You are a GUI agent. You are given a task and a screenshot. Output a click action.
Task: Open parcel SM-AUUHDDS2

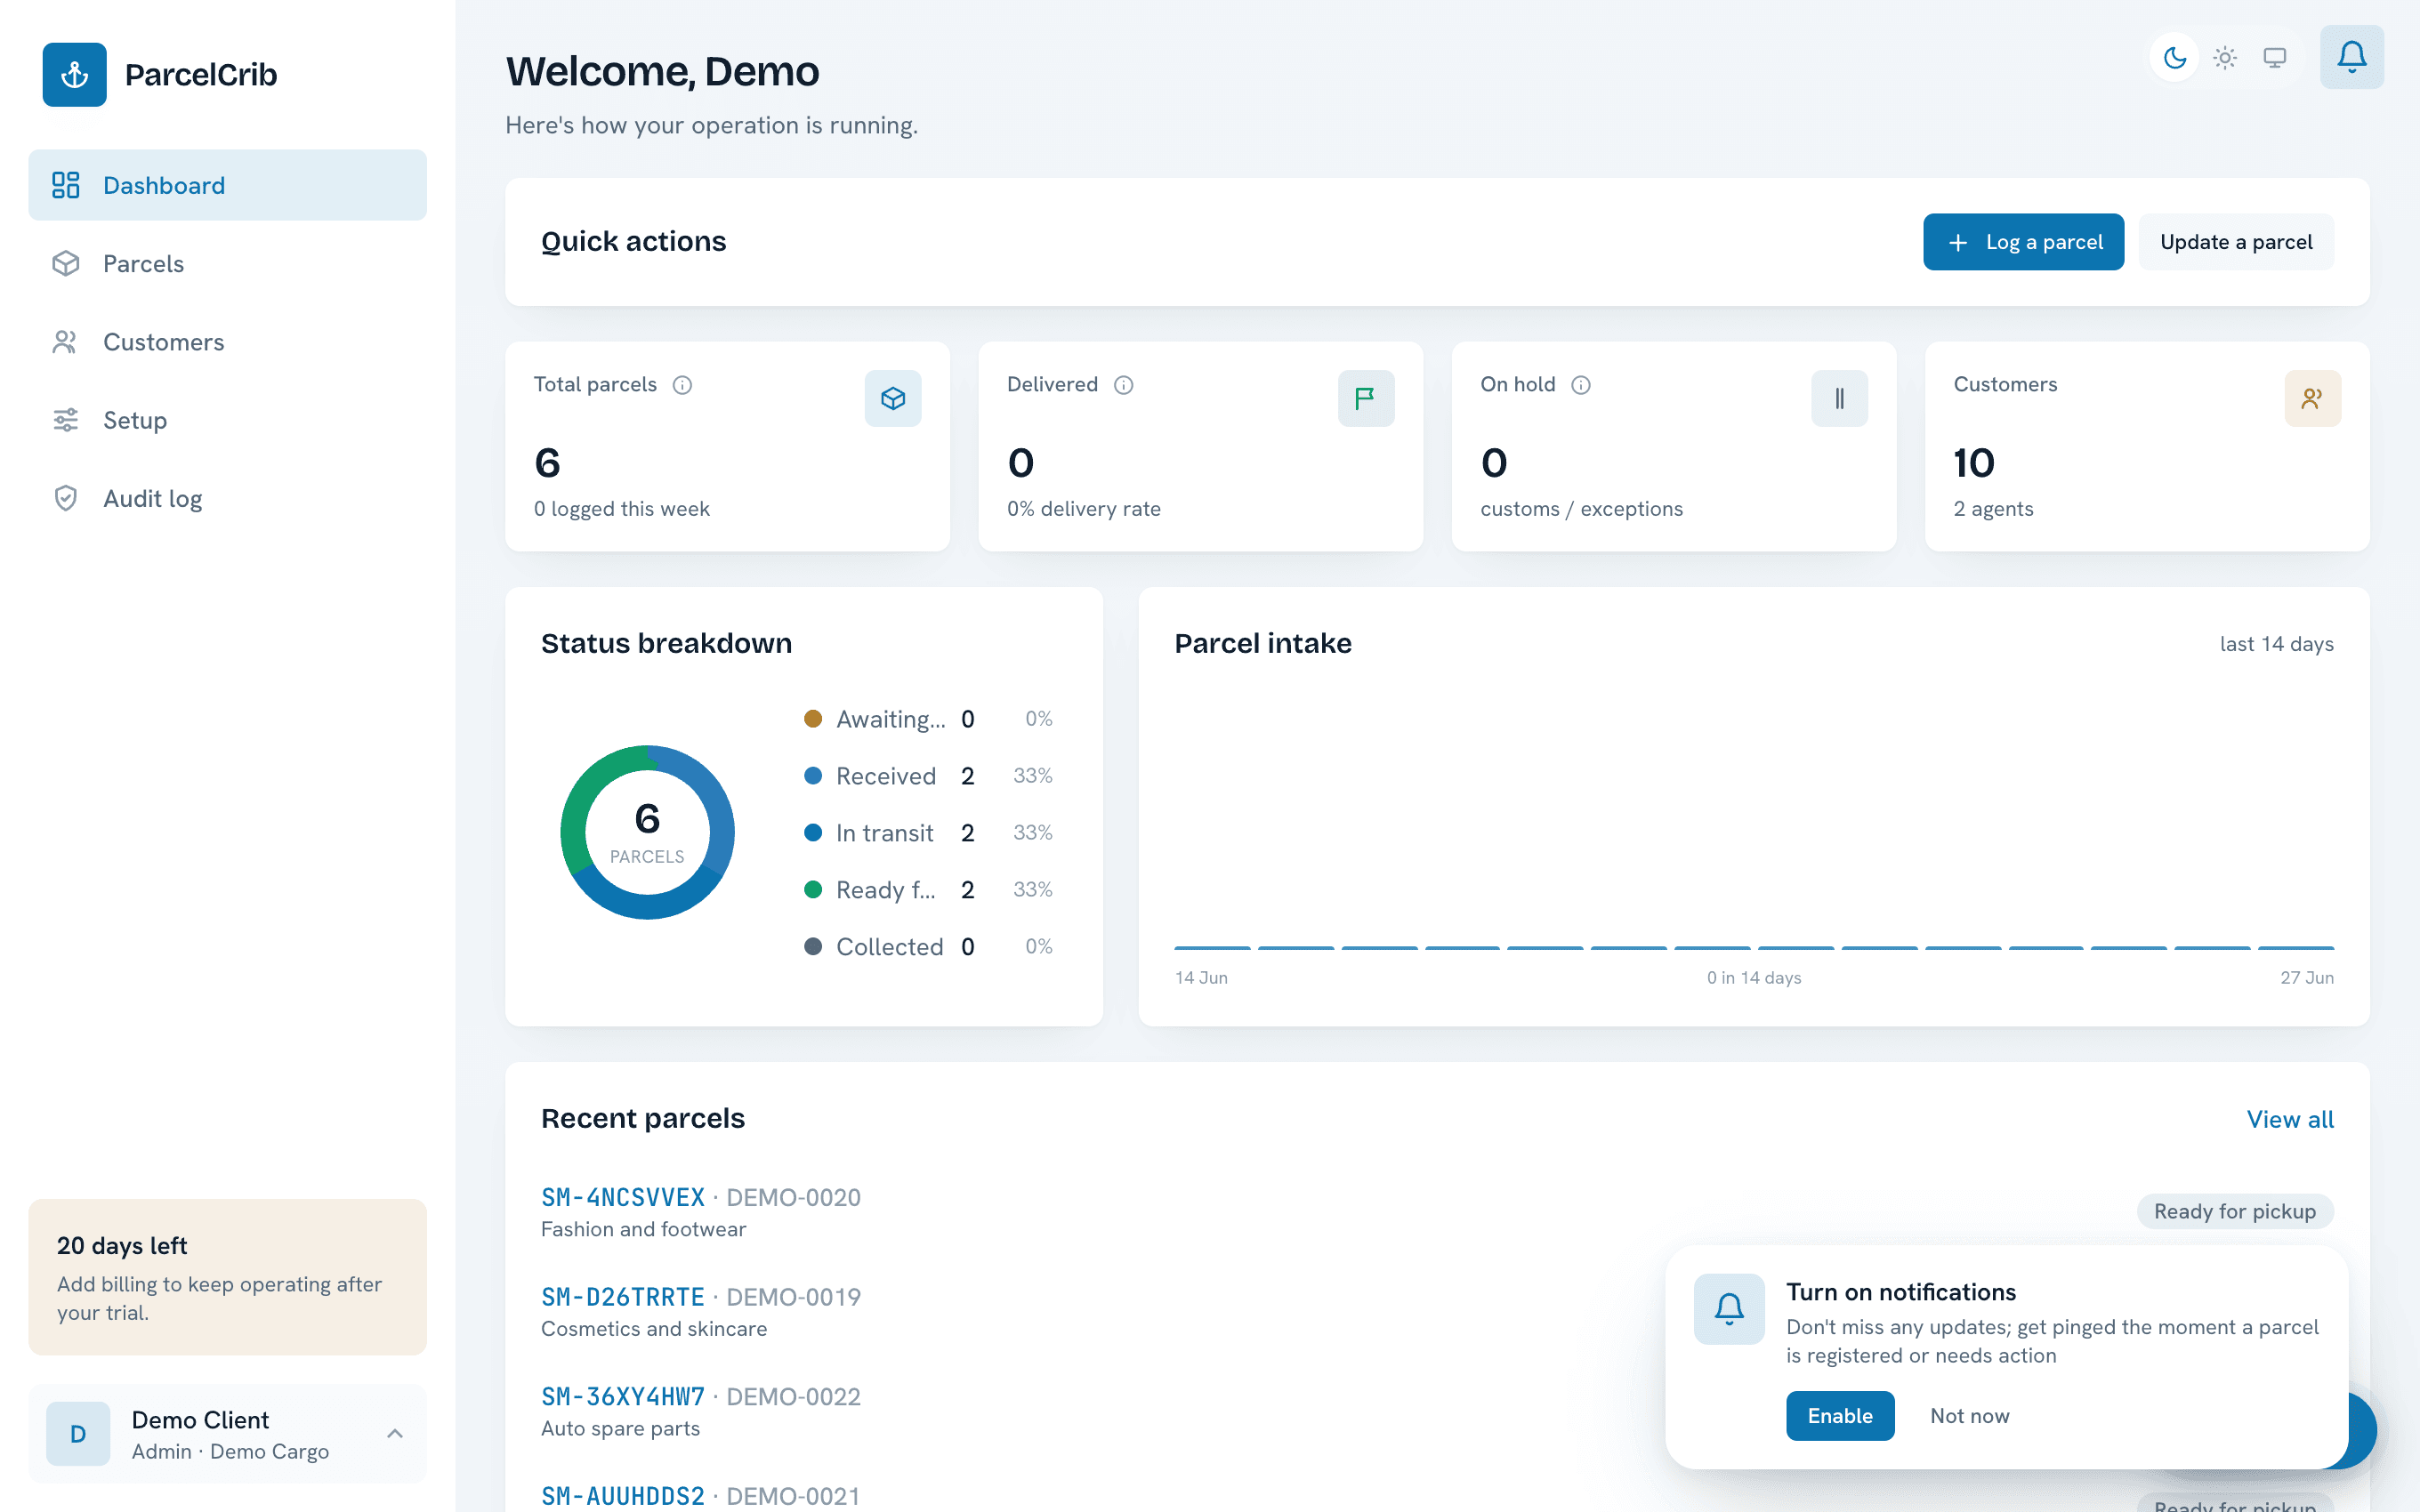(623, 1496)
